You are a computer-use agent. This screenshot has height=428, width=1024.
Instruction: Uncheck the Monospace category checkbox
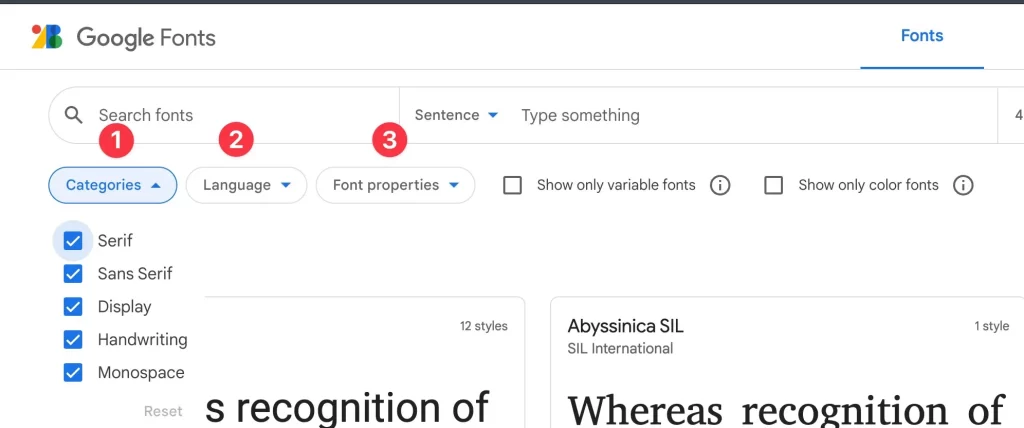[x=73, y=372]
